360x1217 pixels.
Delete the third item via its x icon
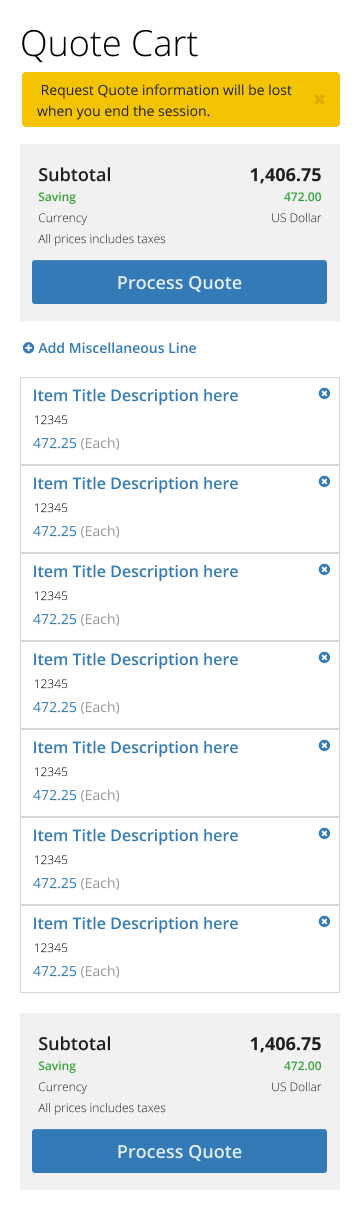point(324,570)
